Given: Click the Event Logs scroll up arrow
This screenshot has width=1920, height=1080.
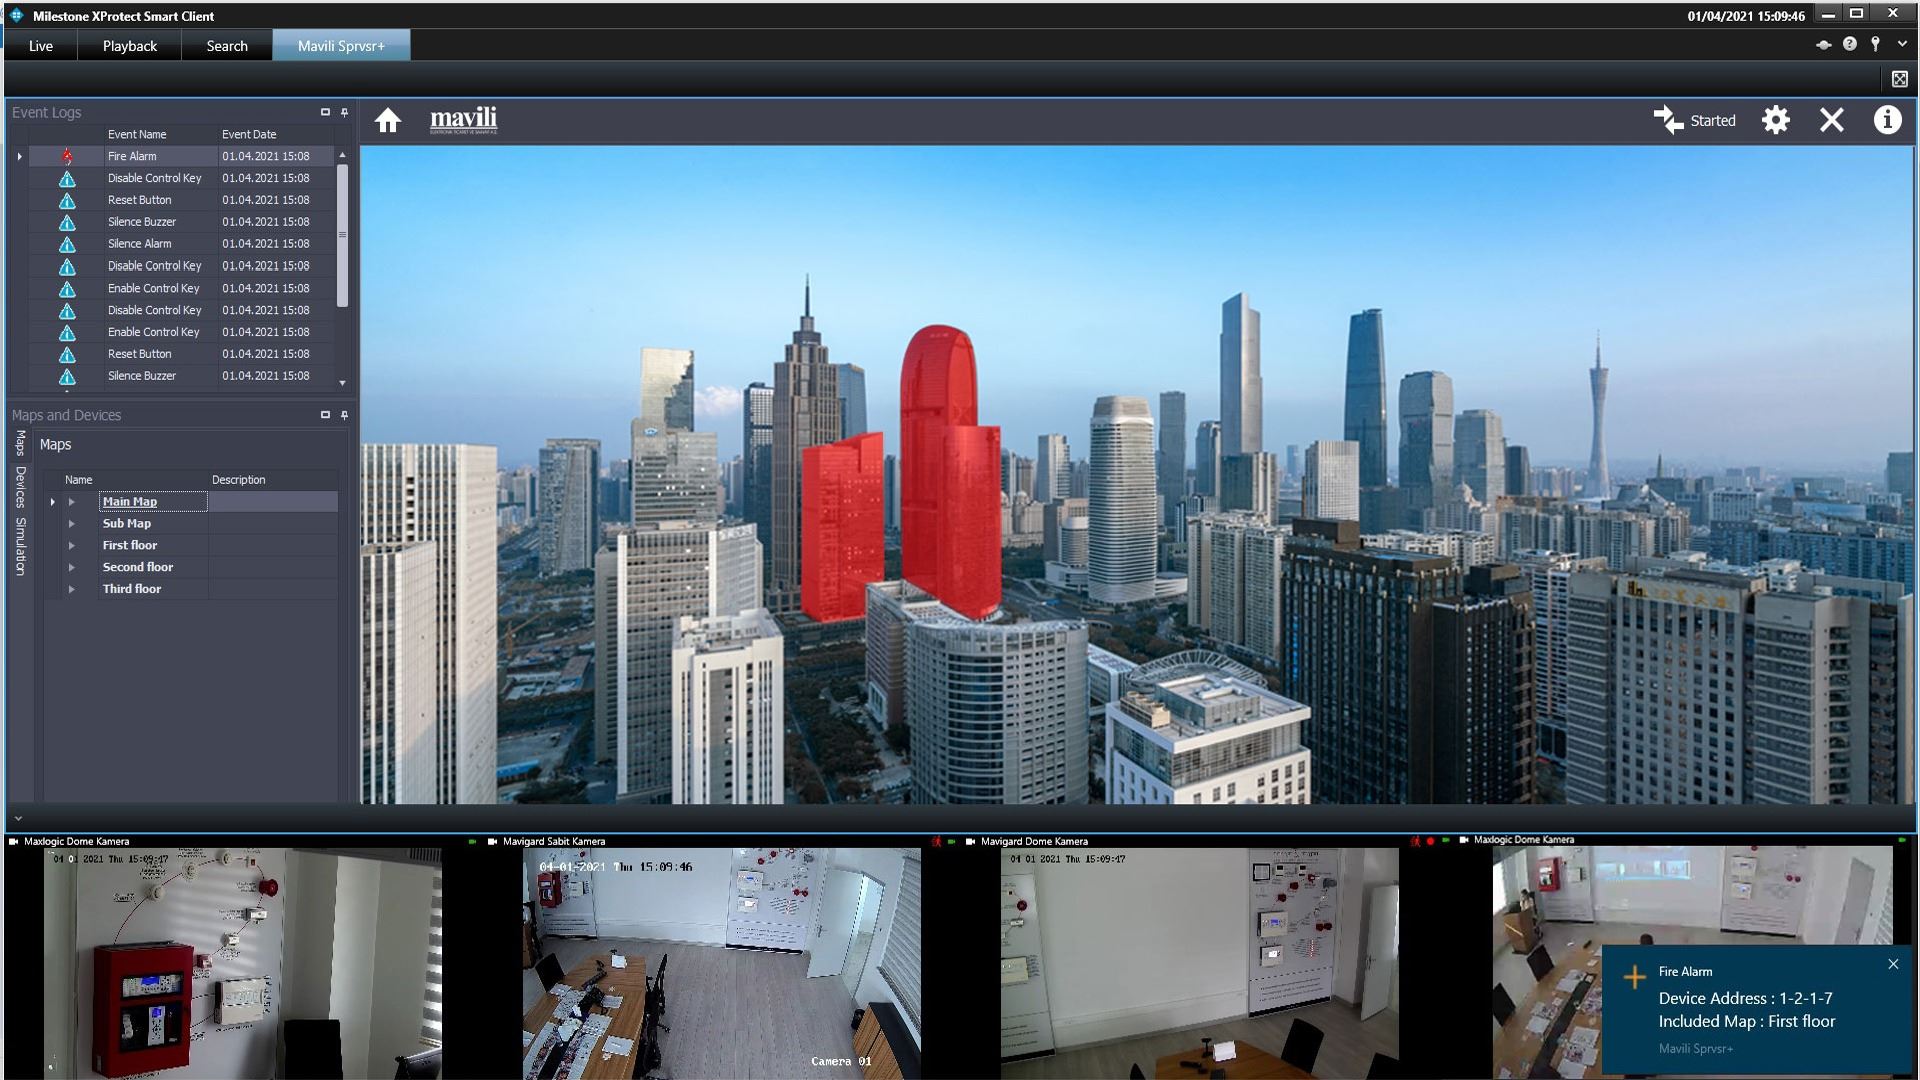Looking at the screenshot, I should tap(342, 155).
